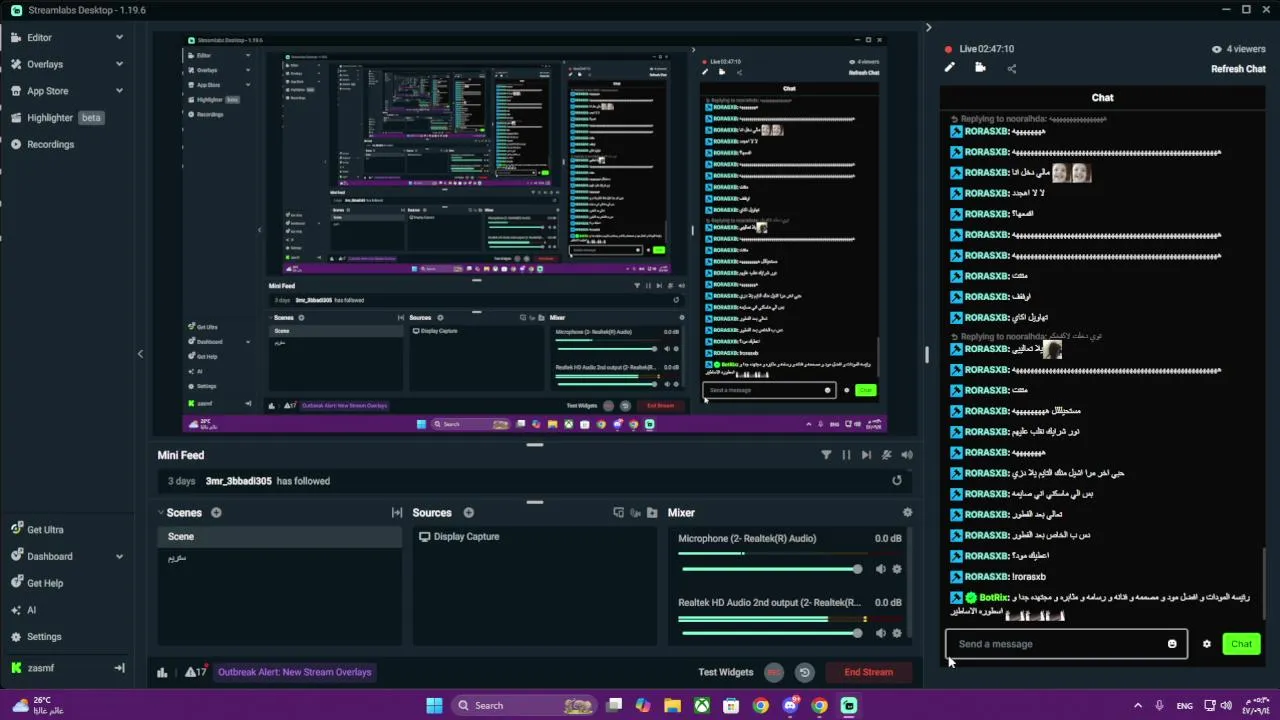The width and height of the screenshot is (1280, 720).
Task: Click folder icon under Live timer
Action: tap(980, 68)
